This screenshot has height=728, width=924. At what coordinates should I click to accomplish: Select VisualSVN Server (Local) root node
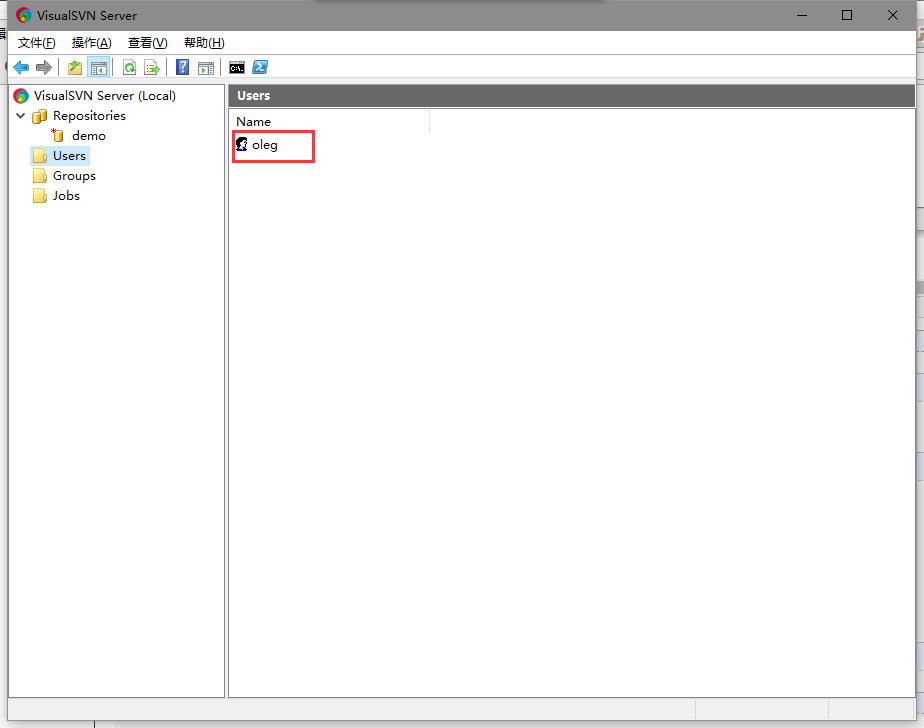point(105,95)
